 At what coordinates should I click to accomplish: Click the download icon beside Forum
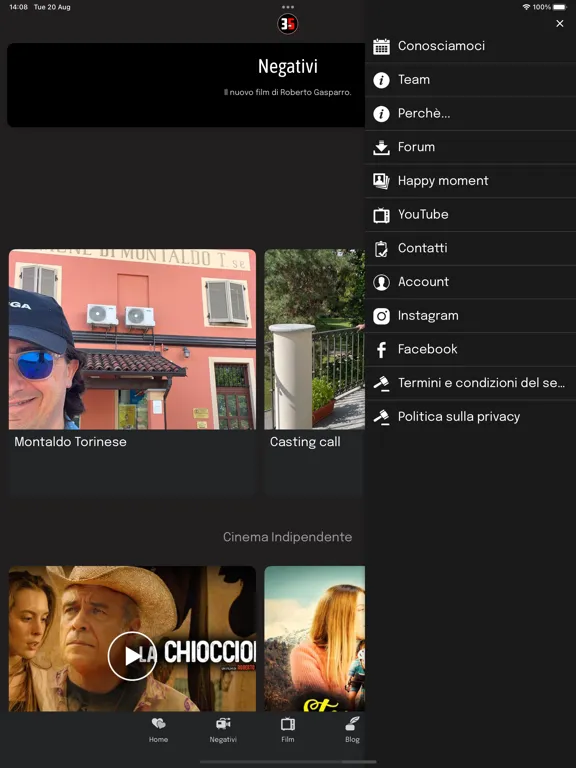pyautogui.click(x=381, y=147)
